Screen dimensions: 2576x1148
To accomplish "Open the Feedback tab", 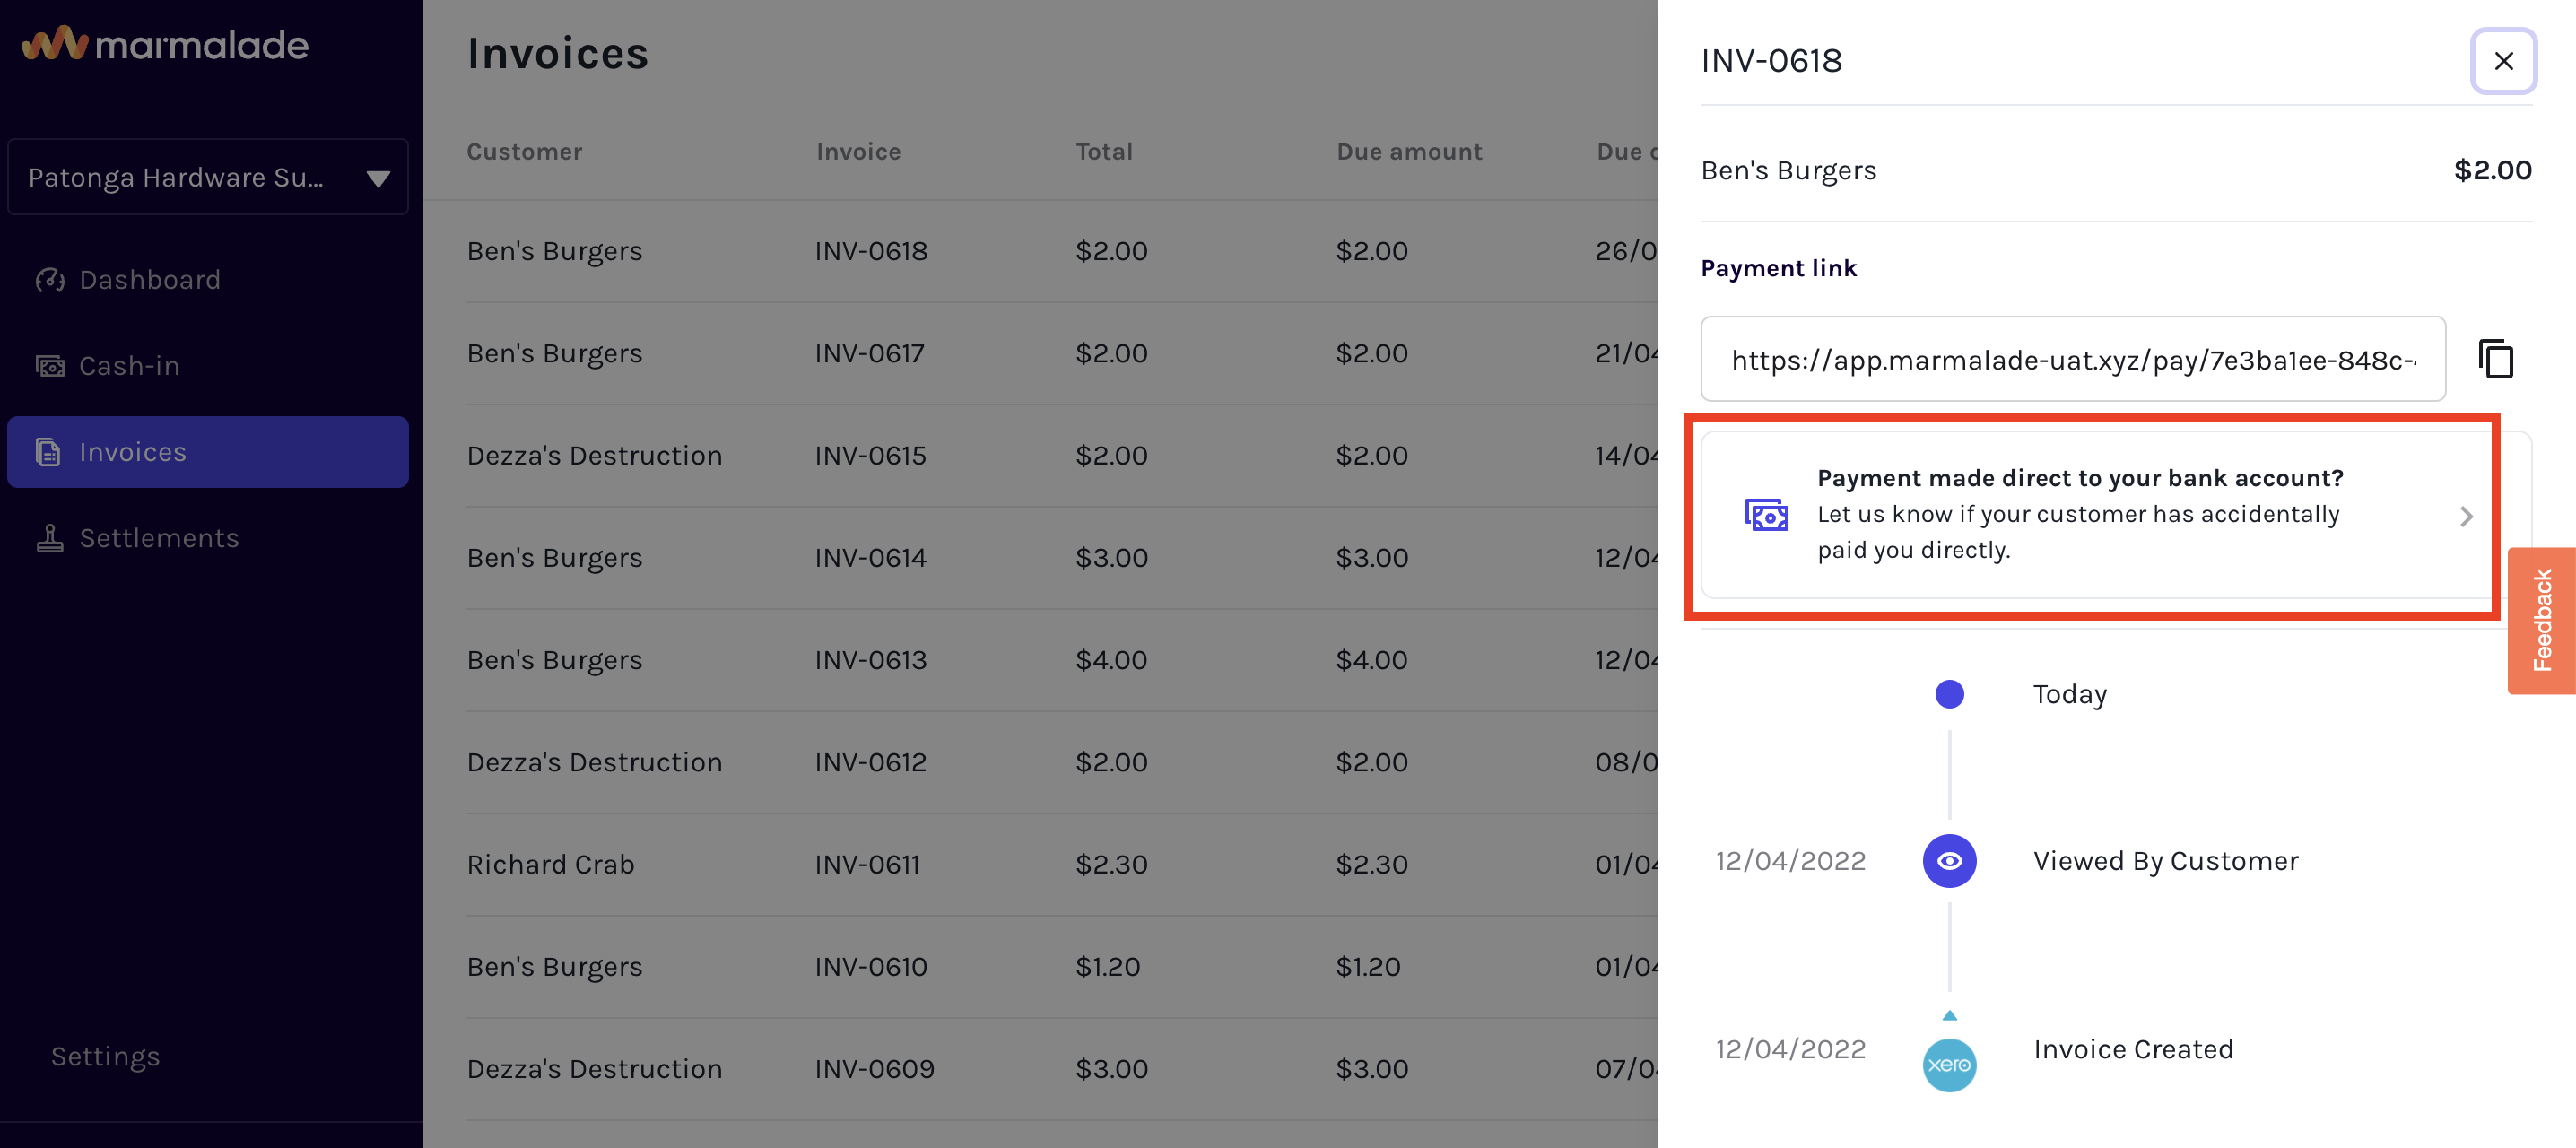I will (2540, 620).
